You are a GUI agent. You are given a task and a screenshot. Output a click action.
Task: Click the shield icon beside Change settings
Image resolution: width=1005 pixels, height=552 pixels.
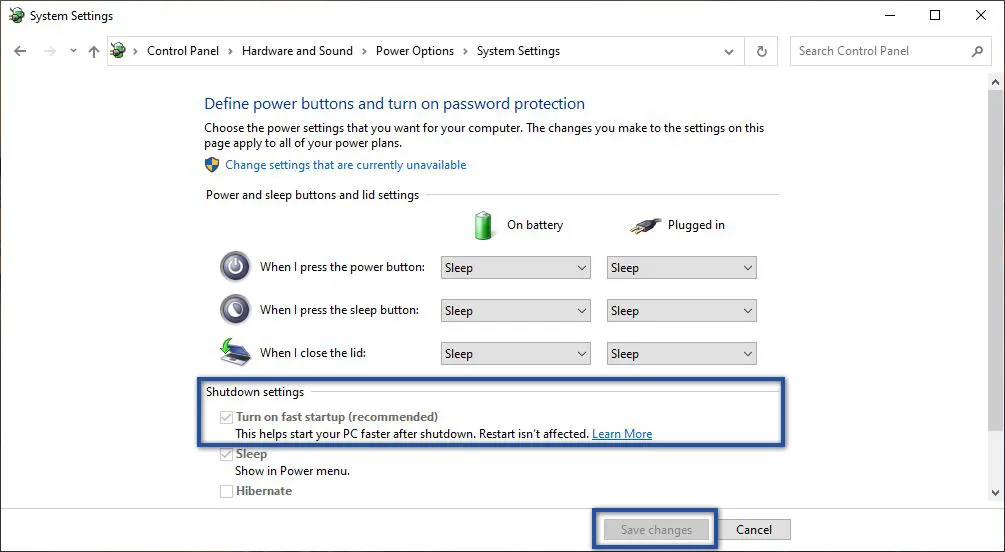212,165
